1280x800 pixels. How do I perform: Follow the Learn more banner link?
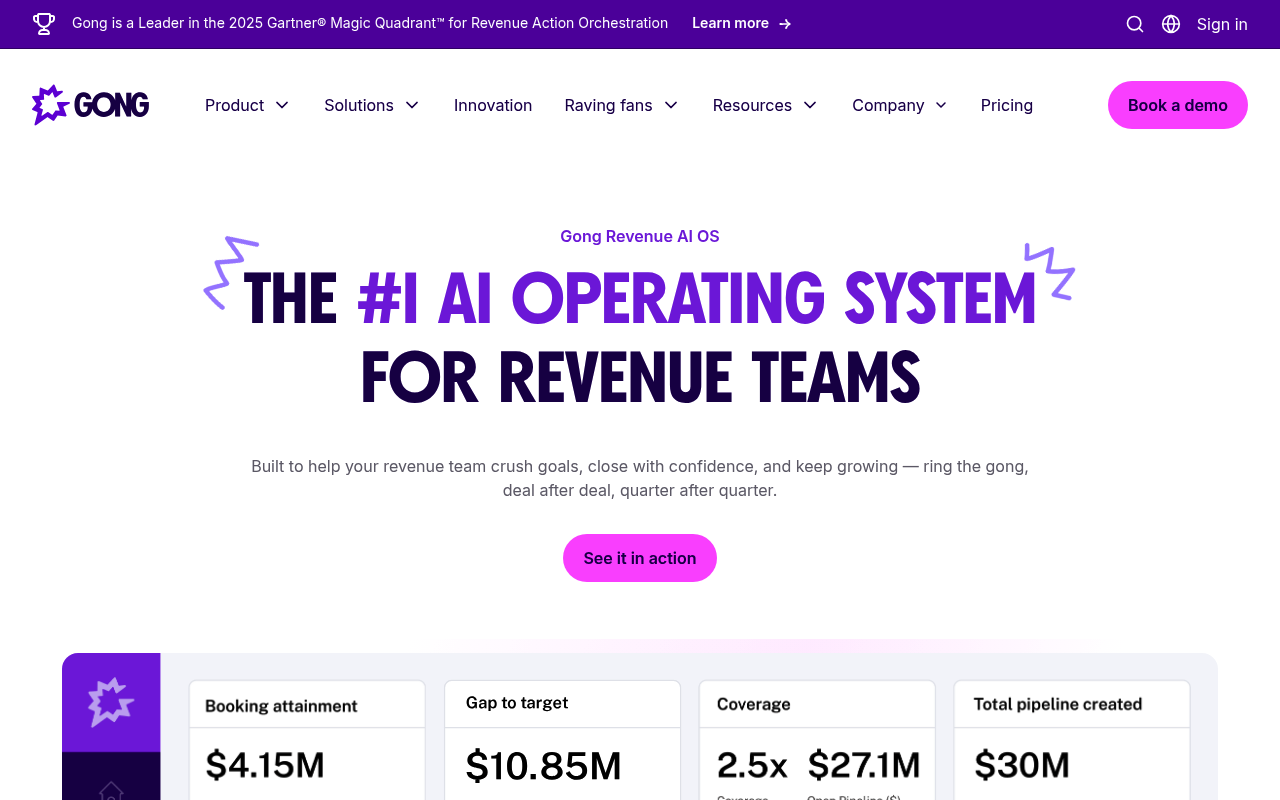(730, 23)
